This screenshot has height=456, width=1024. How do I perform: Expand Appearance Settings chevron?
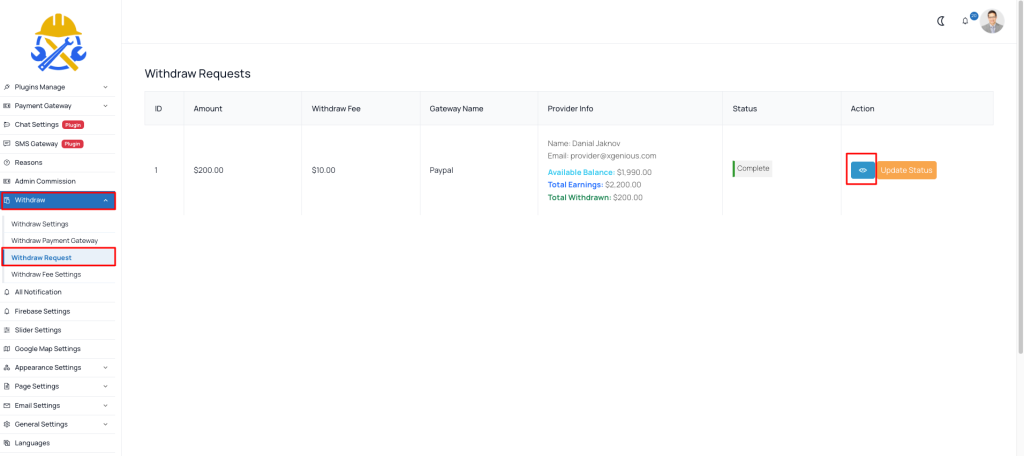click(x=105, y=368)
